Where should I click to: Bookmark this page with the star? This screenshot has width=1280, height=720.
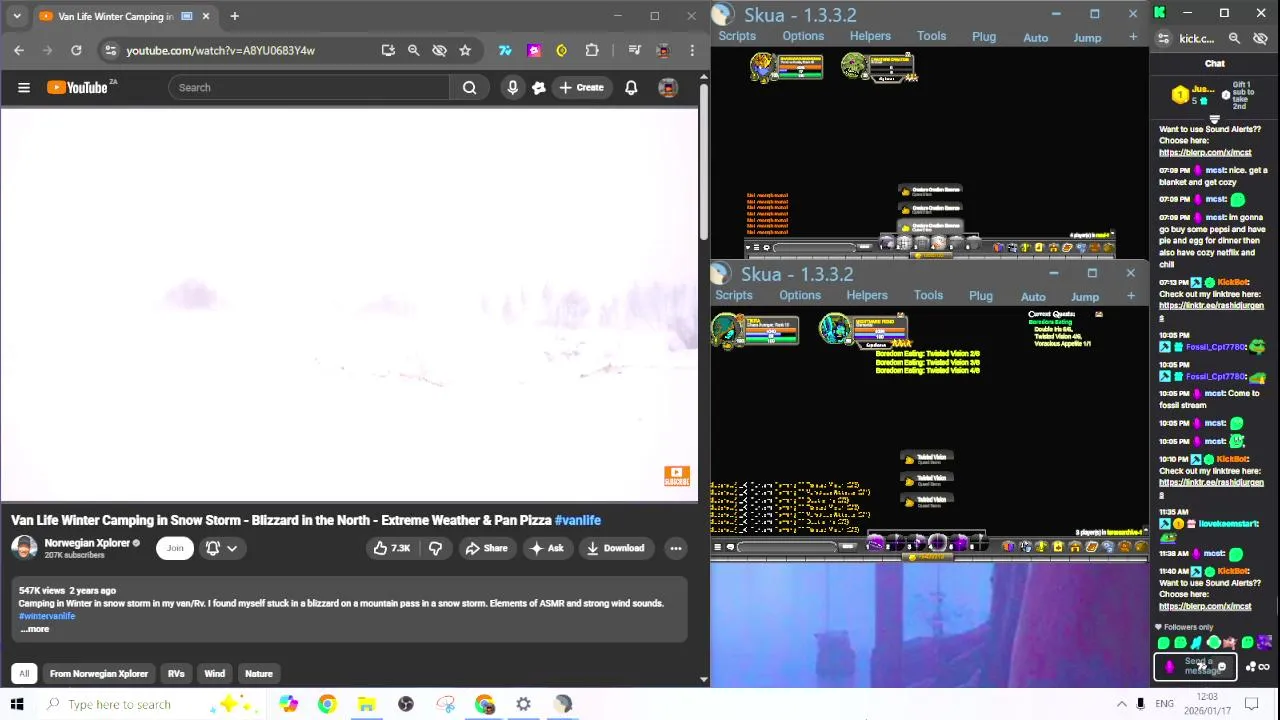click(x=465, y=50)
